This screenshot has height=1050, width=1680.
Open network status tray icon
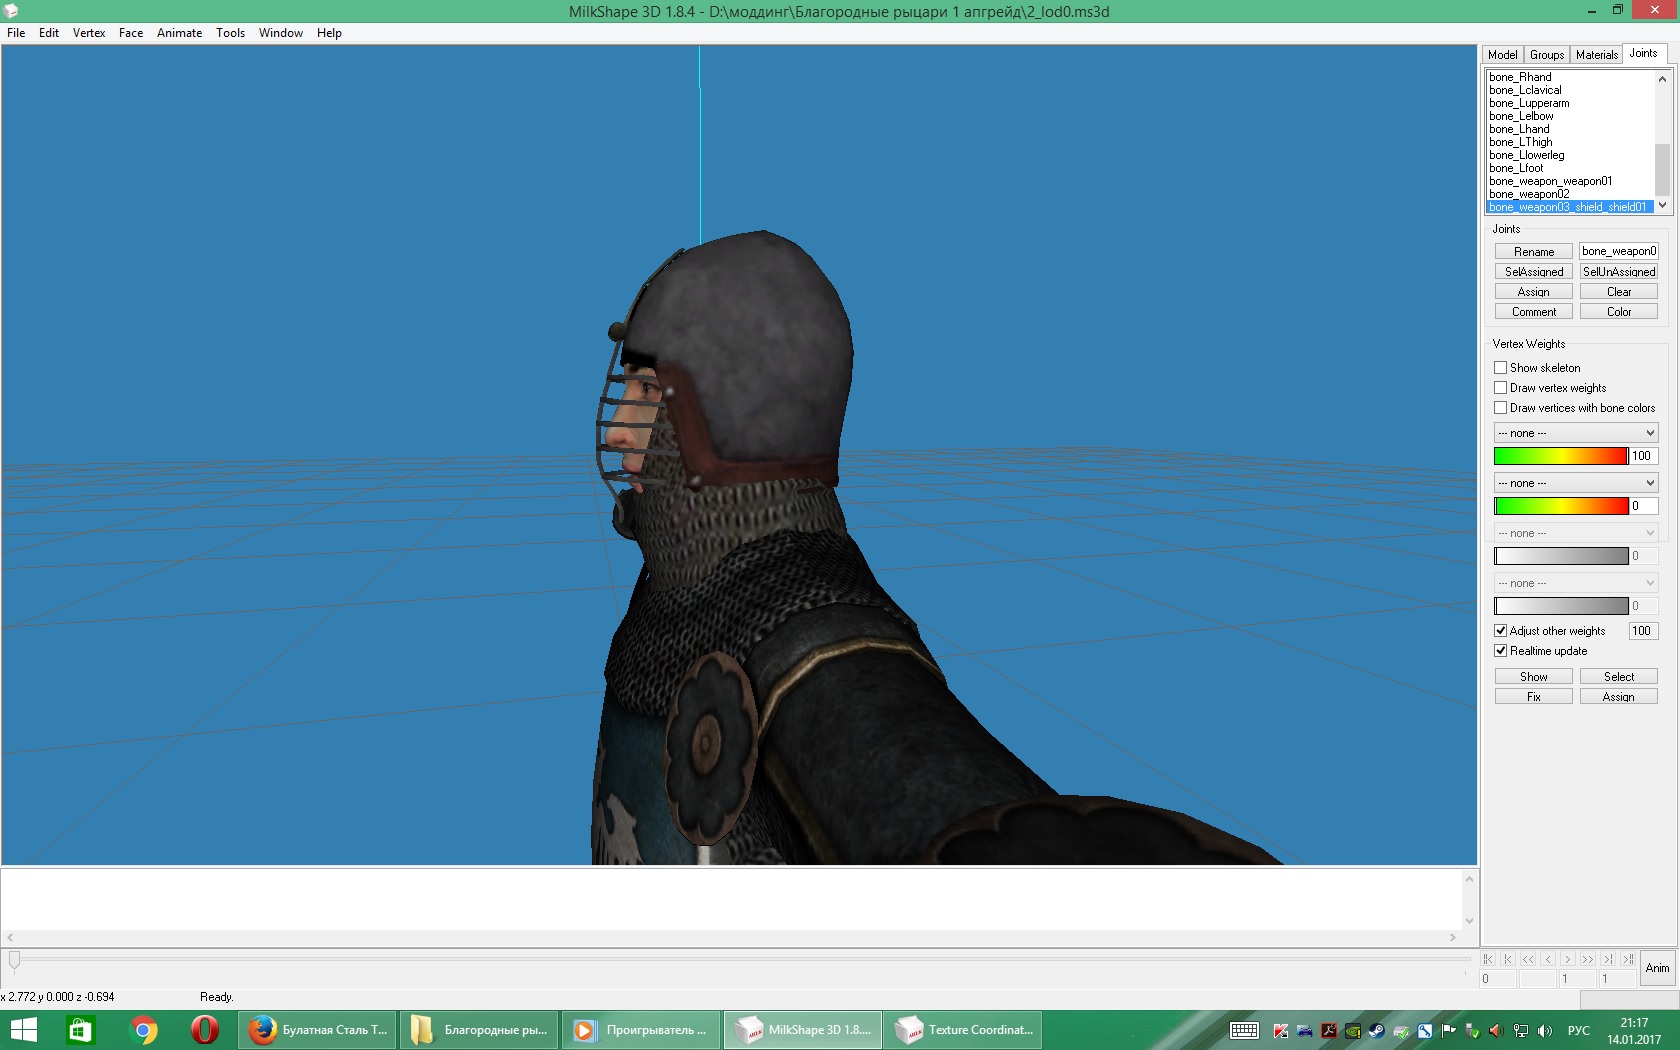[1521, 1031]
